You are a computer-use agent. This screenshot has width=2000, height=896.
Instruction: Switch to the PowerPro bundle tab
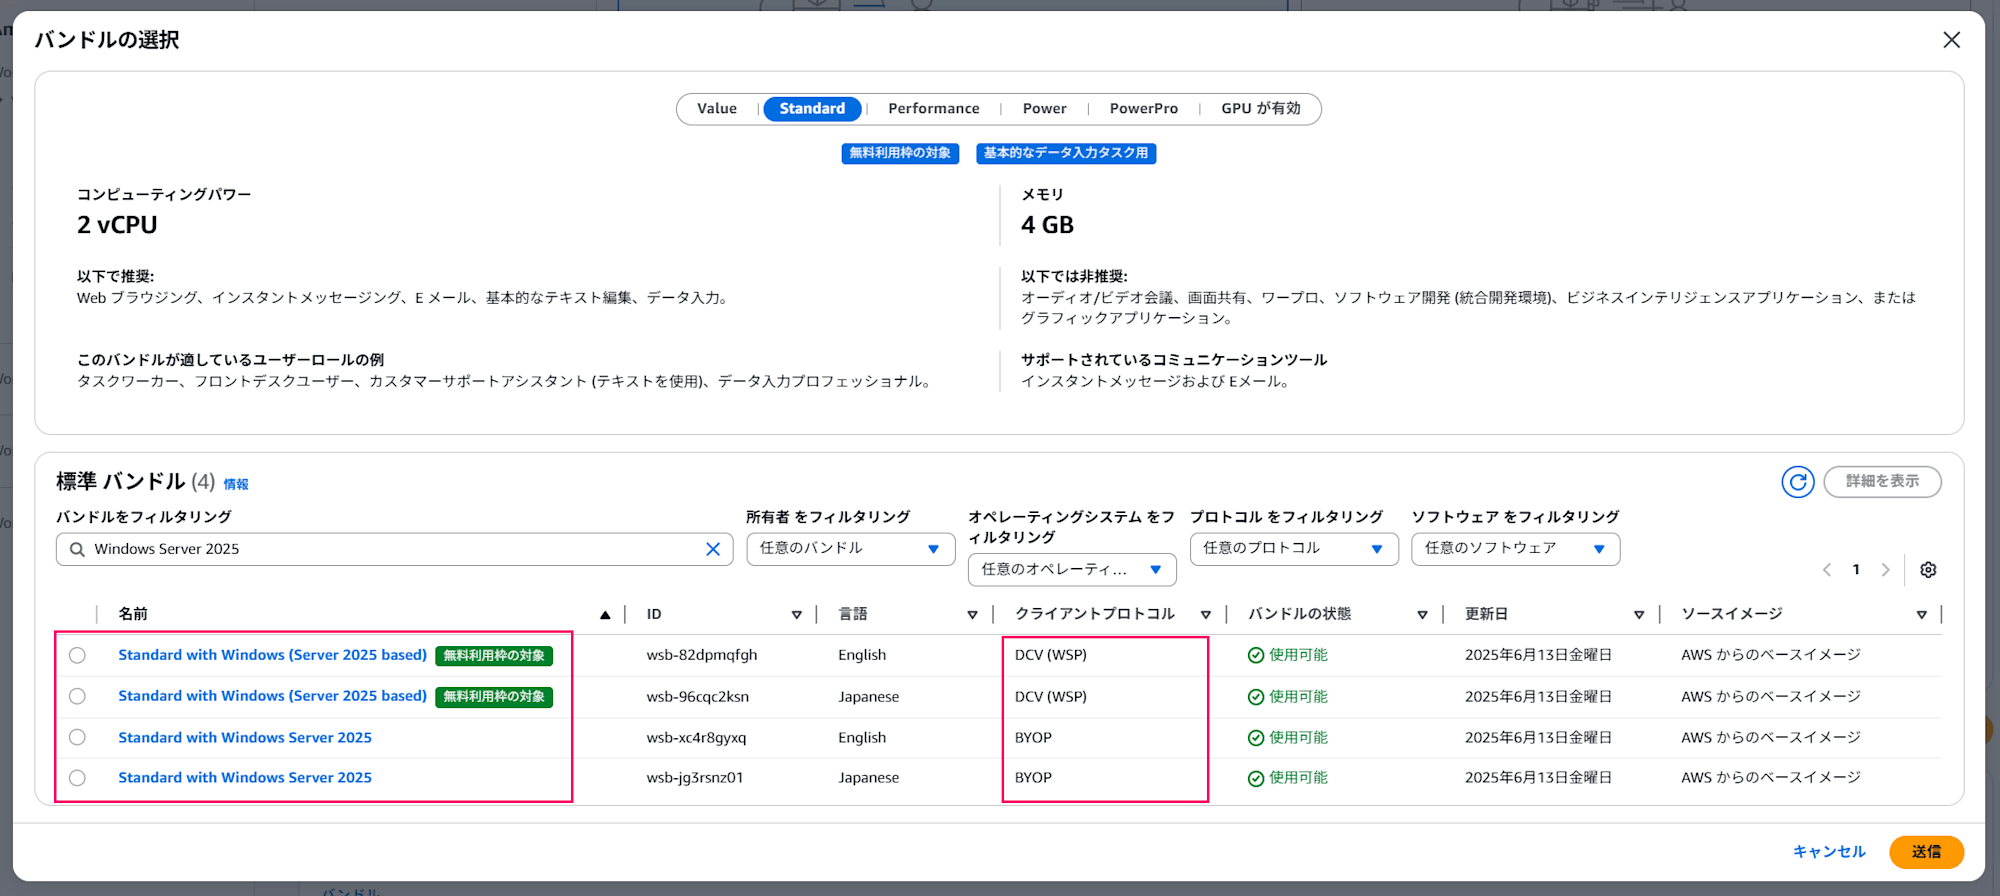click(x=1143, y=109)
